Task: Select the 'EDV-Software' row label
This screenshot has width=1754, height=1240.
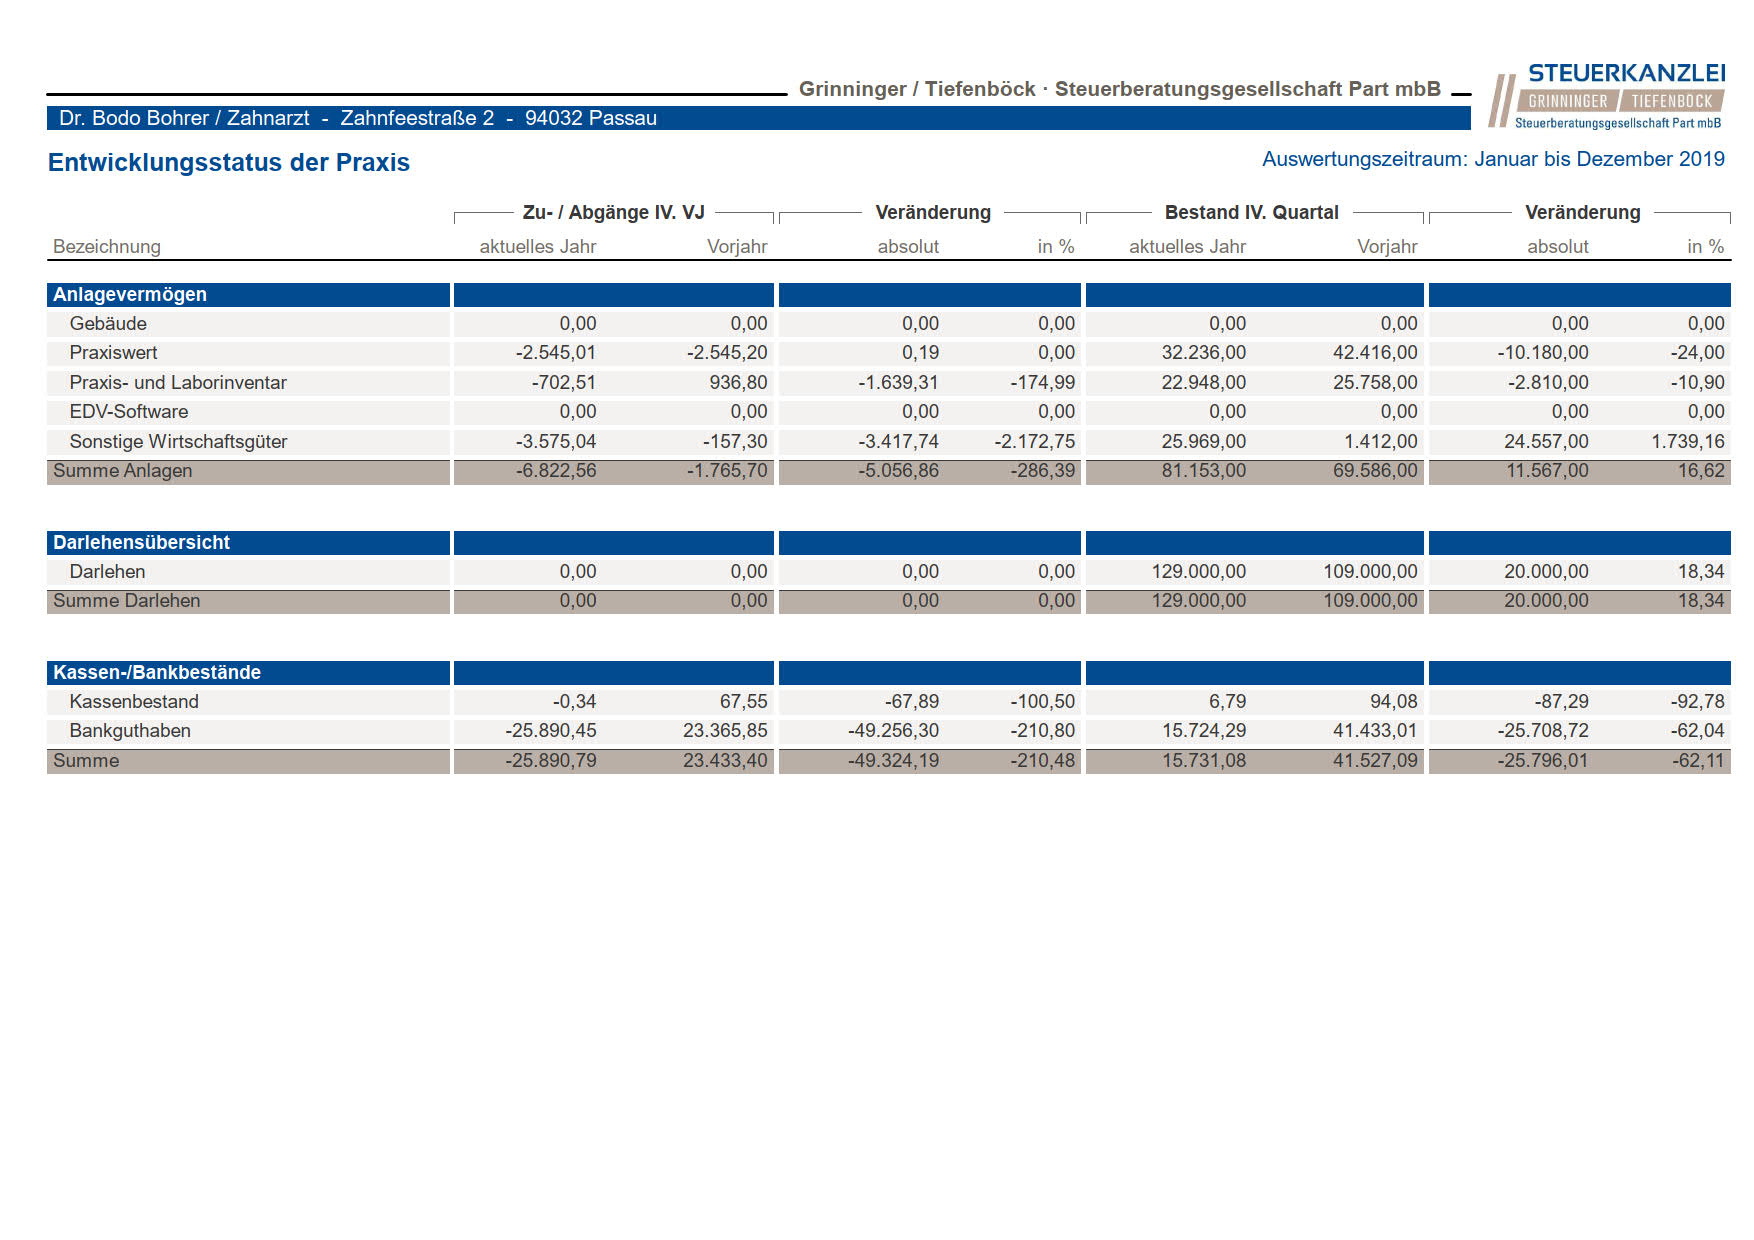Action: [129, 412]
